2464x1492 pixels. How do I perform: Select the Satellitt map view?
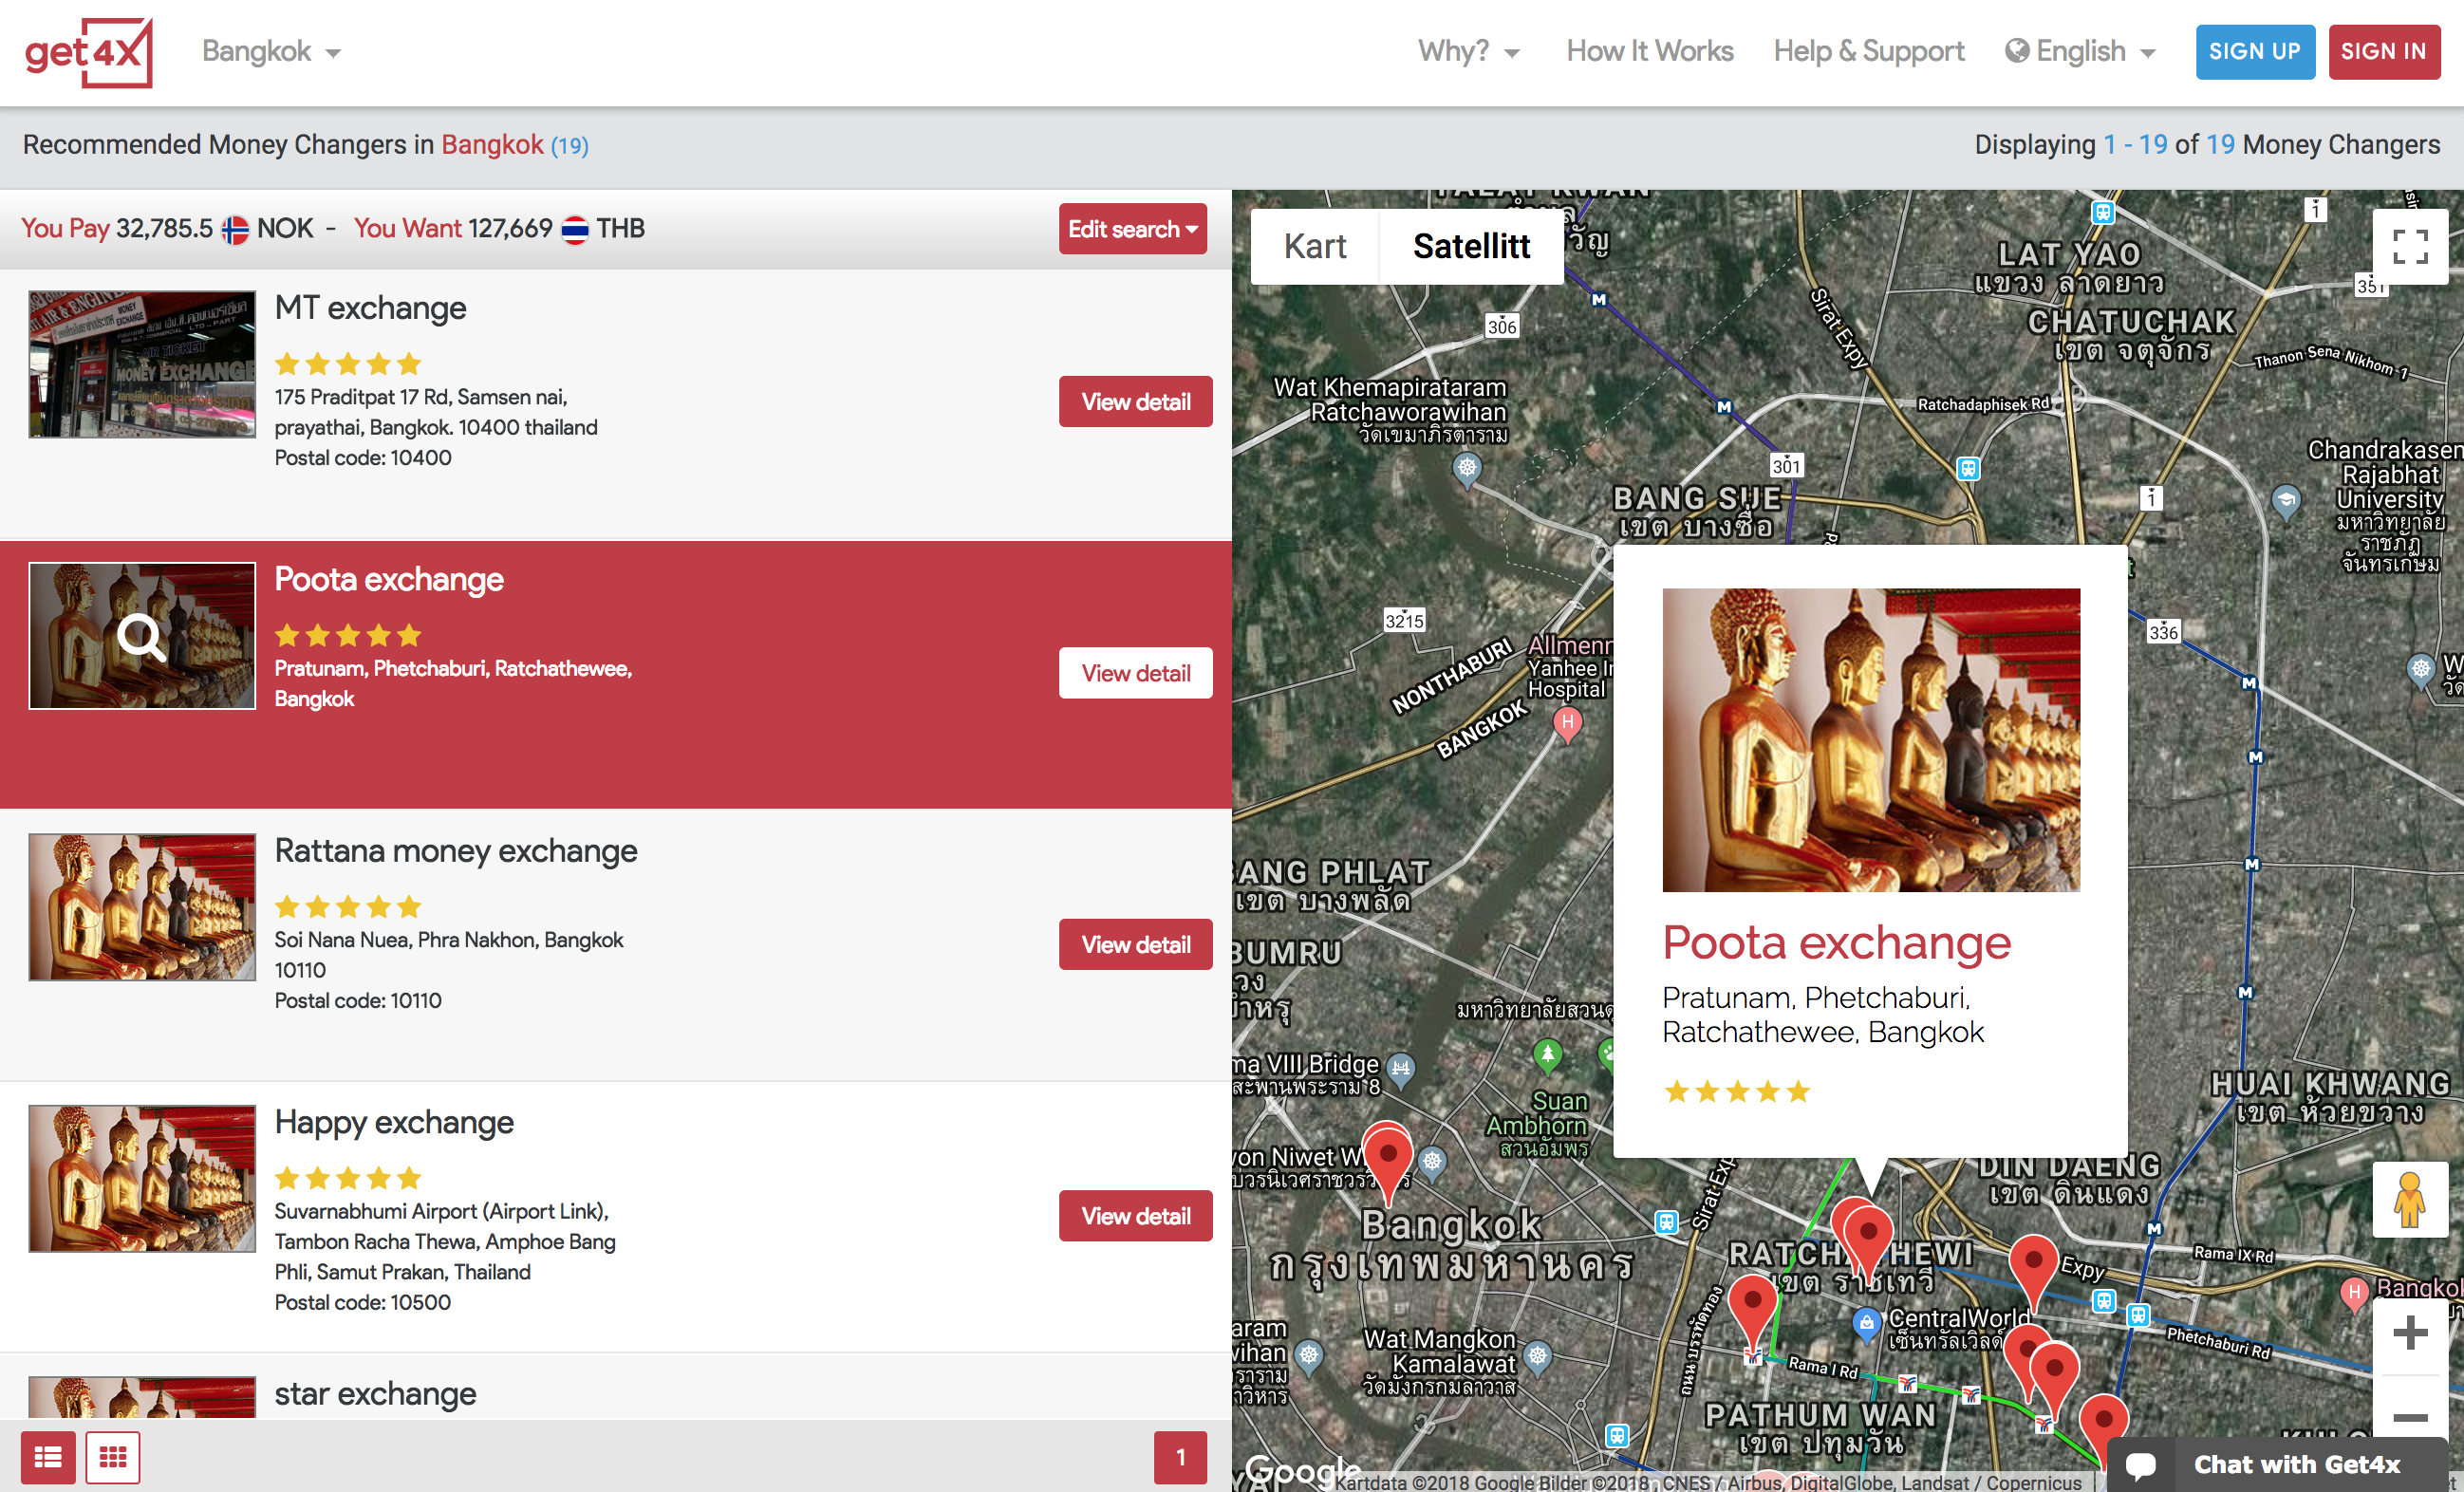1471,246
